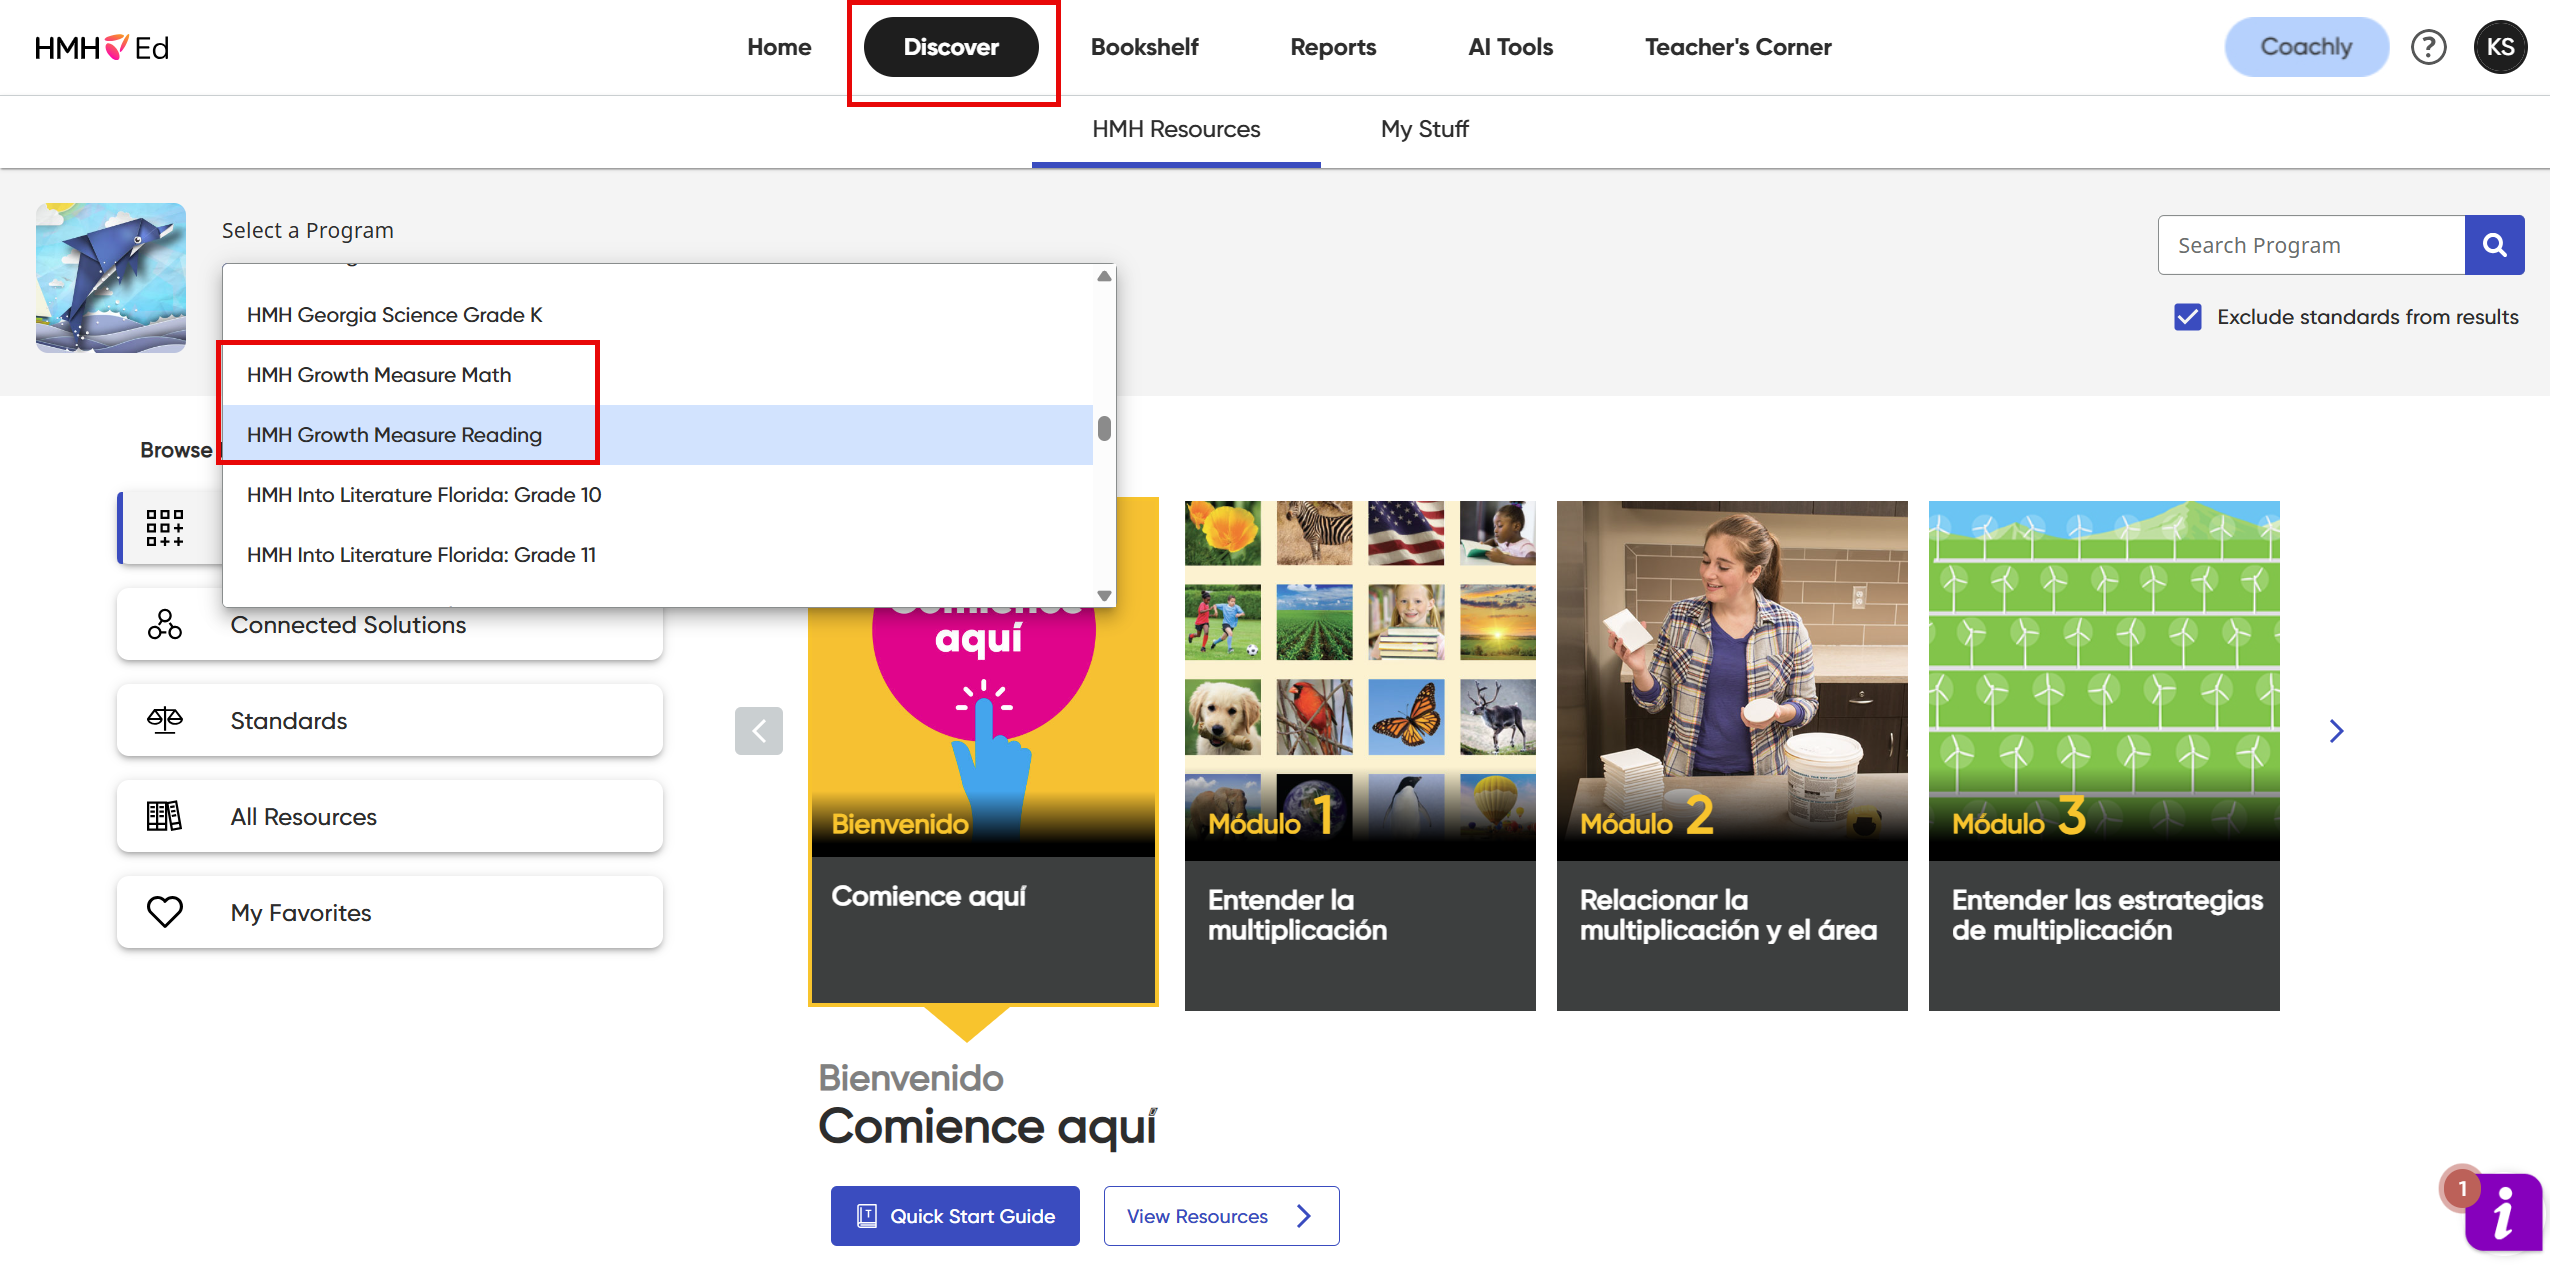Viewport: 2550px width, 1268px height.
Task: Click the next carousel arrow
Action: [2336, 731]
